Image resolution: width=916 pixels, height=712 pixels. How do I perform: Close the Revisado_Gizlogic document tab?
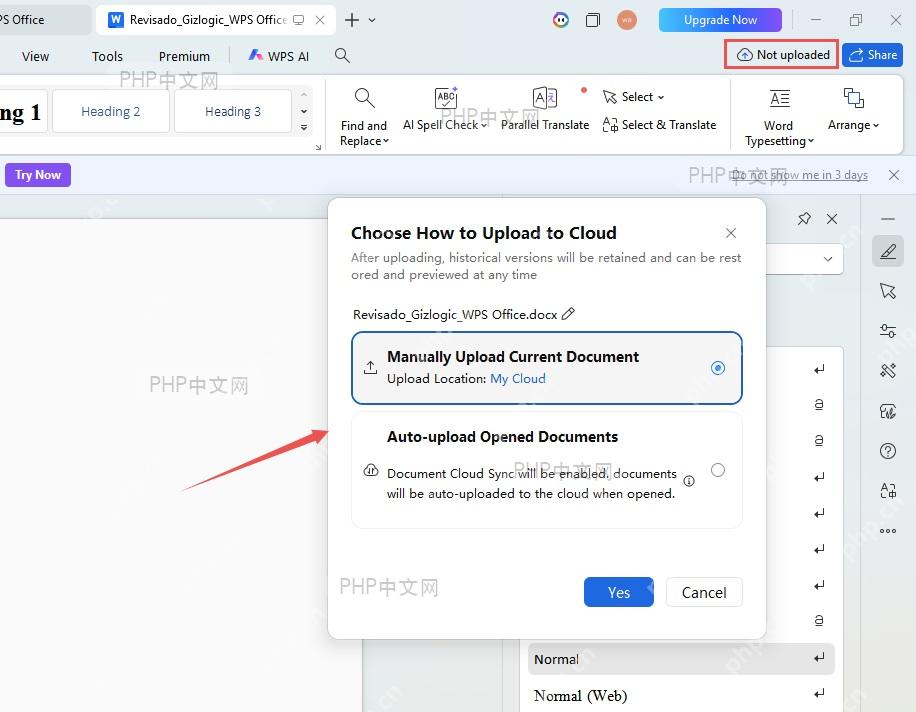320,20
